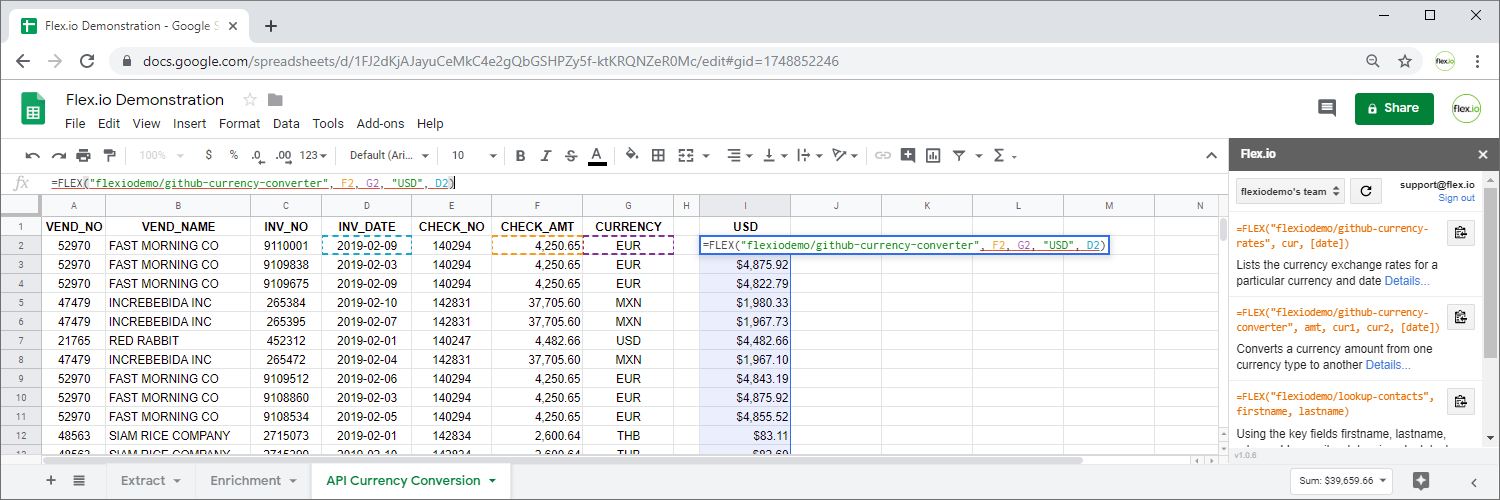Open horizontal align dropdown
This screenshot has width=1500, height=500.
(739, 155)
